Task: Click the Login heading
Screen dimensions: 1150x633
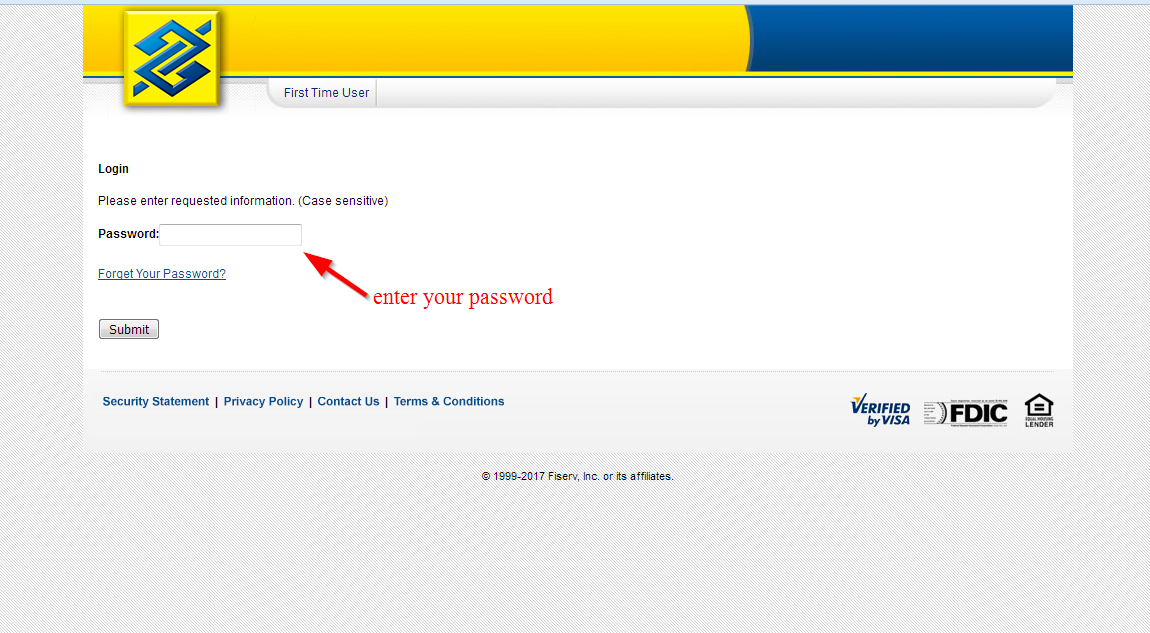Action: click(x=114, y=169)
